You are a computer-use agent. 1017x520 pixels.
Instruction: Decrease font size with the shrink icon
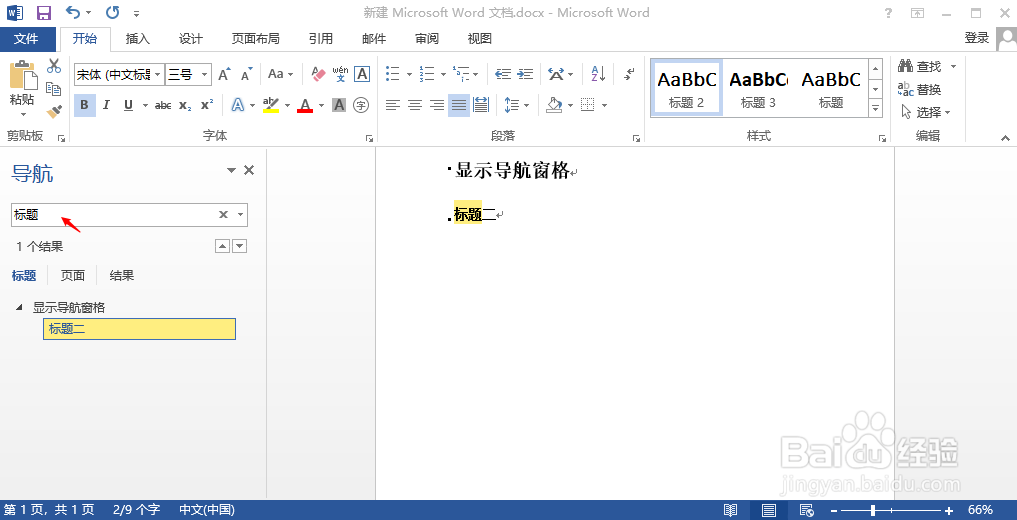(x=246, y=75)
